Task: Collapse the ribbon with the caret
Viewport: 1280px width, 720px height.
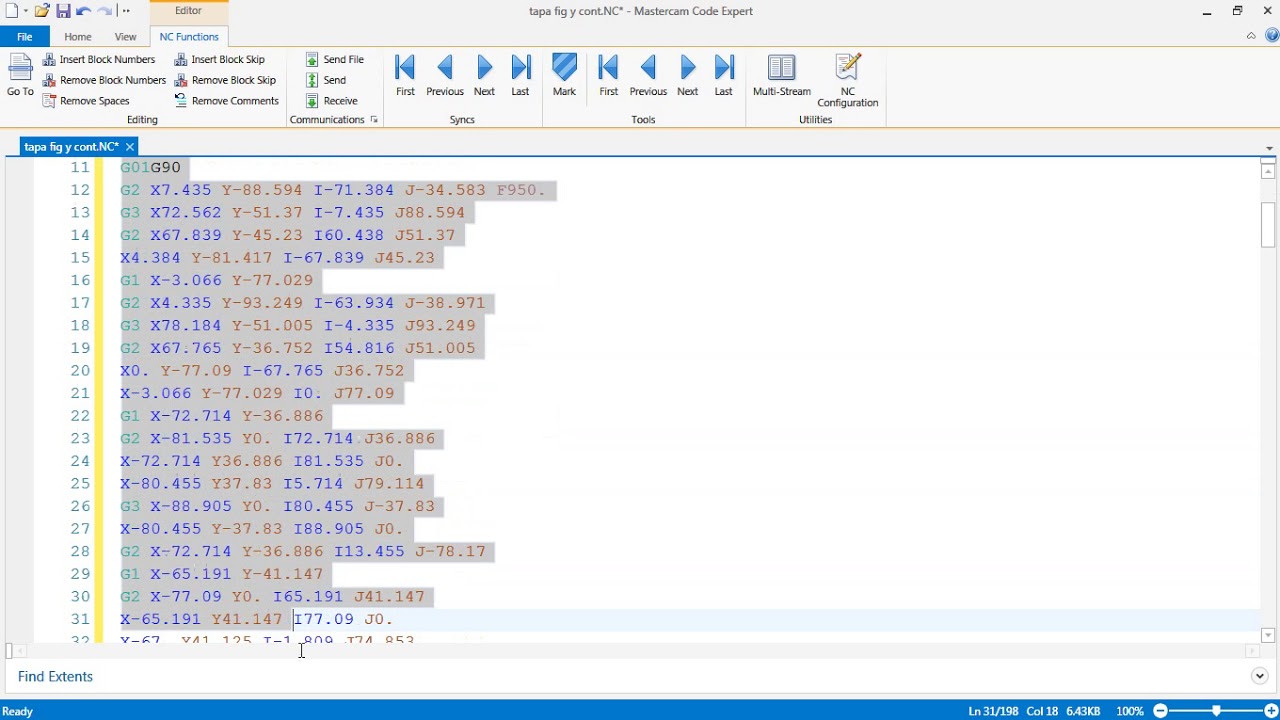Action: 1251,36
